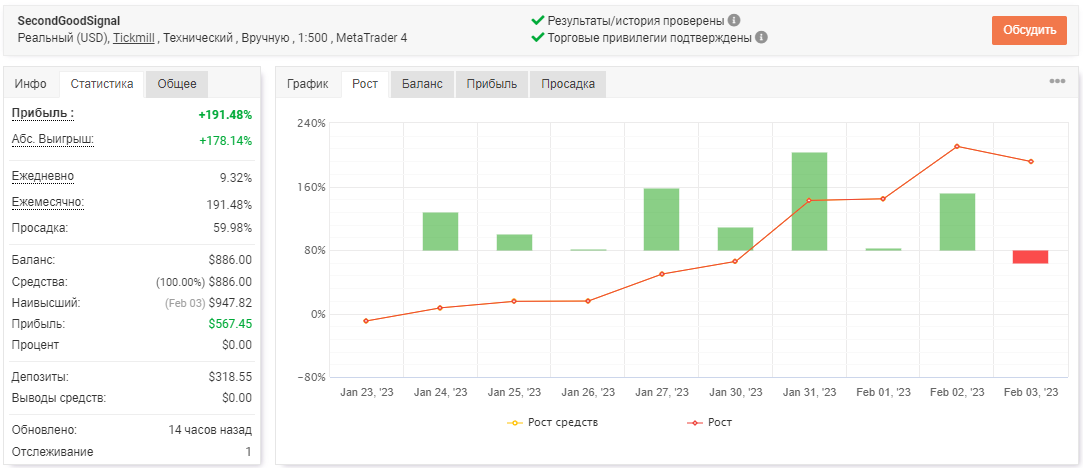
Task: Click the Feb 02, '23 green bar
Action: [957, 222]
